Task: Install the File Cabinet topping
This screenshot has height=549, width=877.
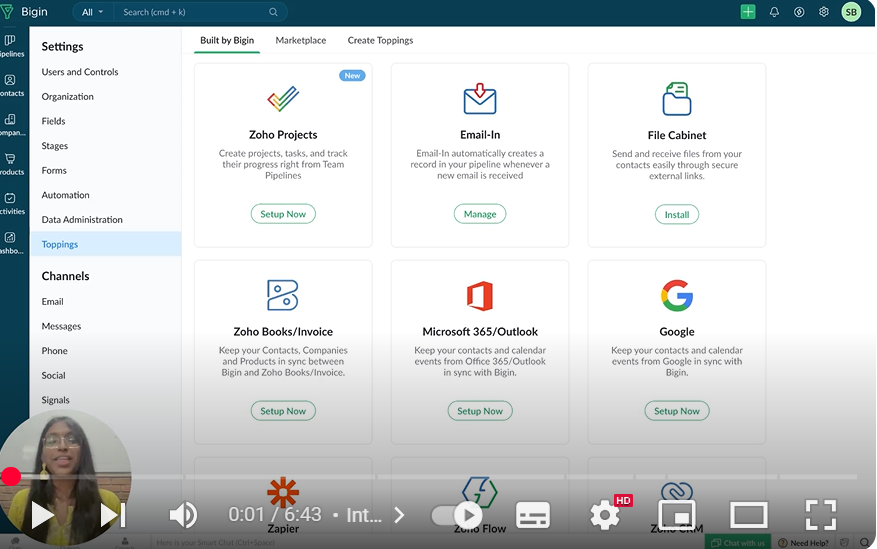Action: click(677, 214)
